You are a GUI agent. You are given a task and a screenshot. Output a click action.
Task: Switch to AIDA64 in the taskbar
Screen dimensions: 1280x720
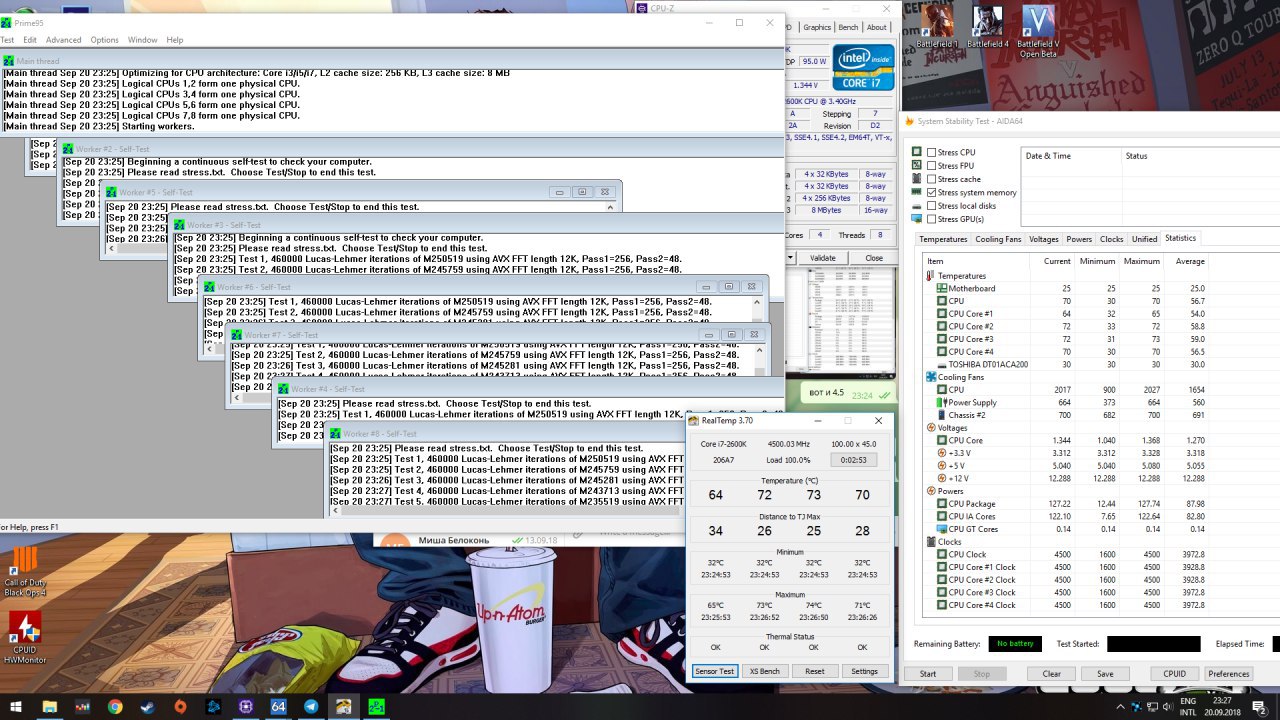[278, 706]
